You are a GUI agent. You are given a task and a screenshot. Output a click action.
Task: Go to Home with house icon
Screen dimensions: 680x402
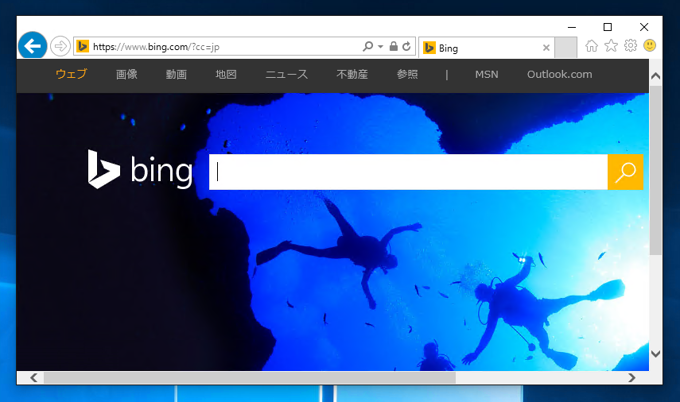point(592,46)
